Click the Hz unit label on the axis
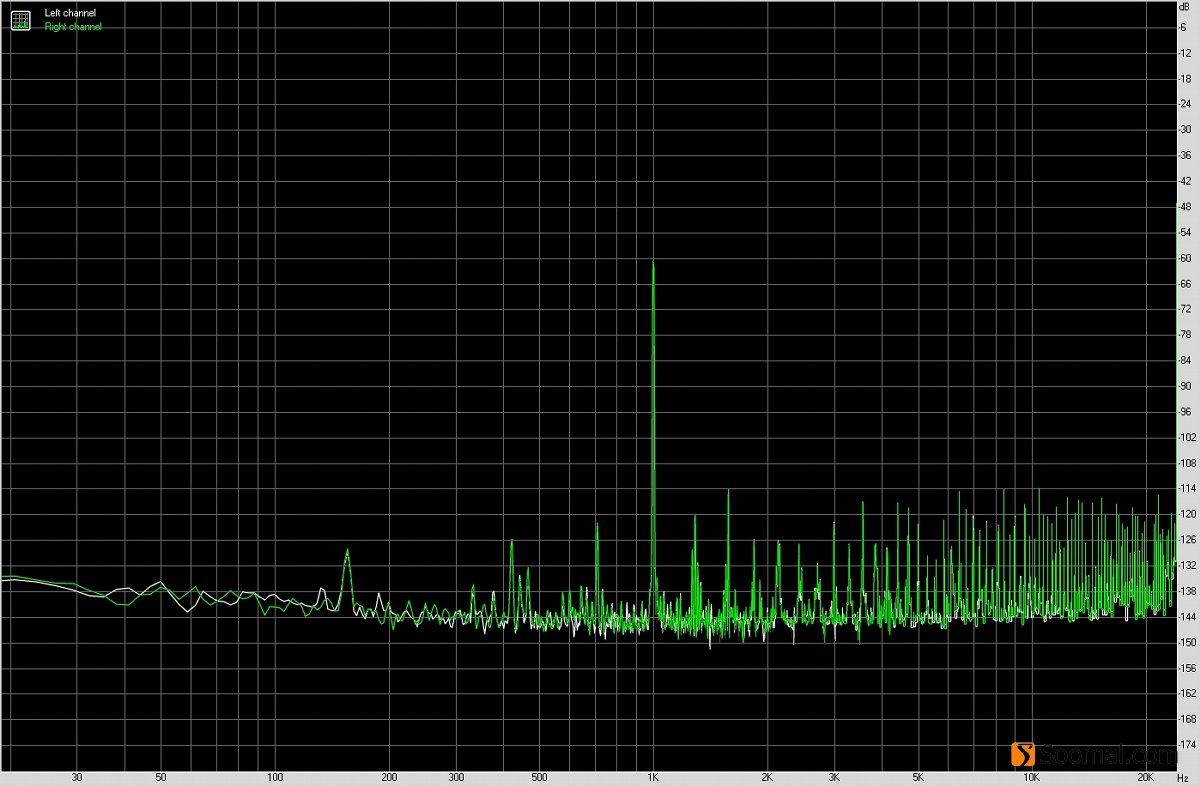 click(x=1182, y=777)
